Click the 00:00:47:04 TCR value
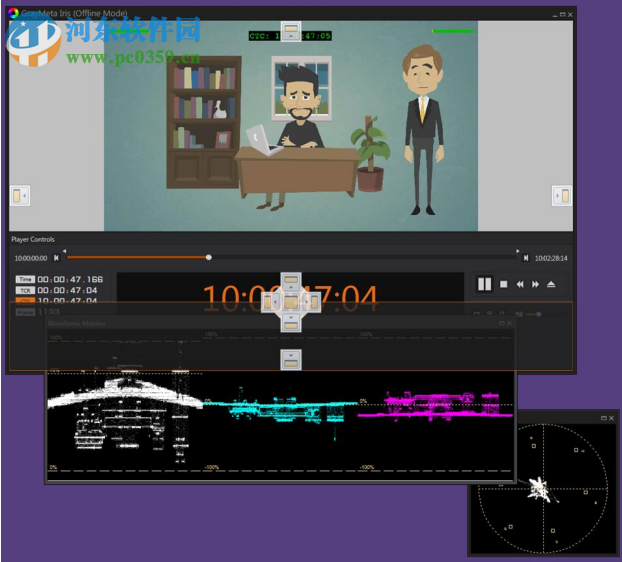Image resolution: width=622 pixels, height=562 pixels. (67, 290)
